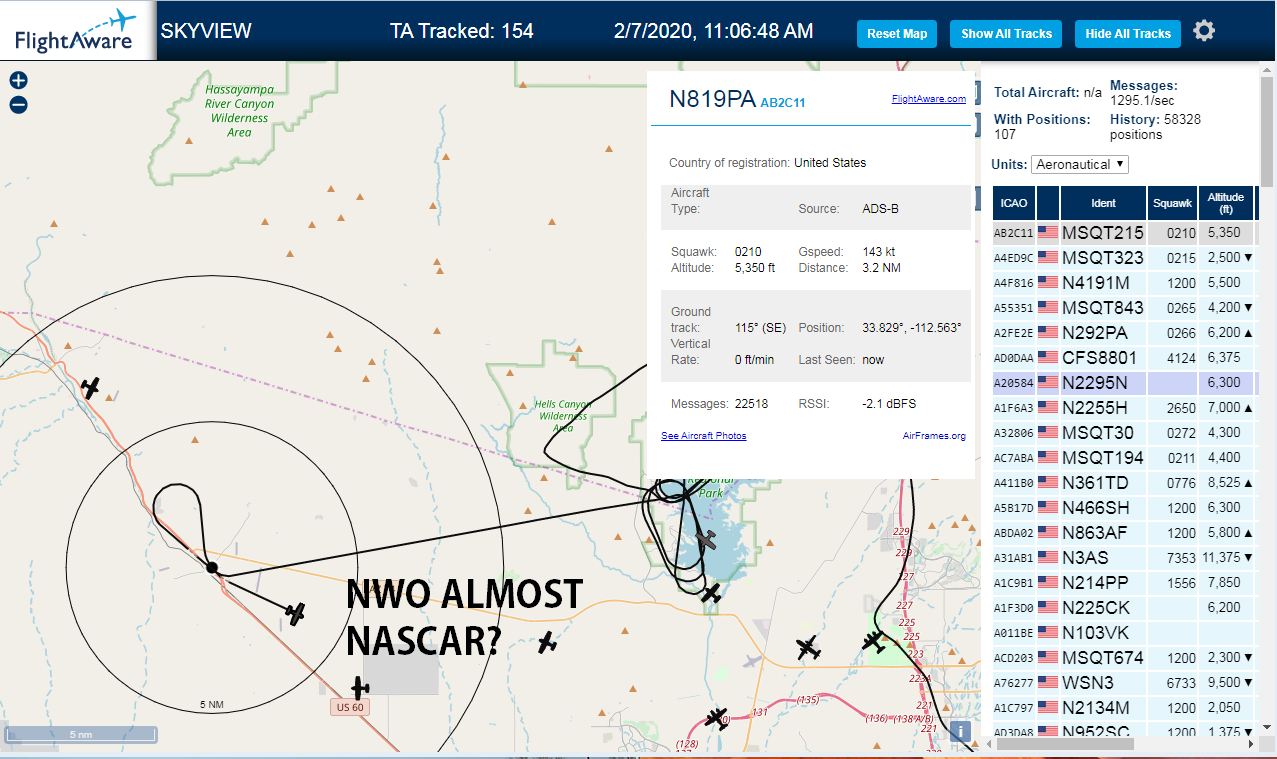The height and width of the screenshot is (759, 1277).
Task: Open settings with the gear icon
Action: click(1204, 31)
